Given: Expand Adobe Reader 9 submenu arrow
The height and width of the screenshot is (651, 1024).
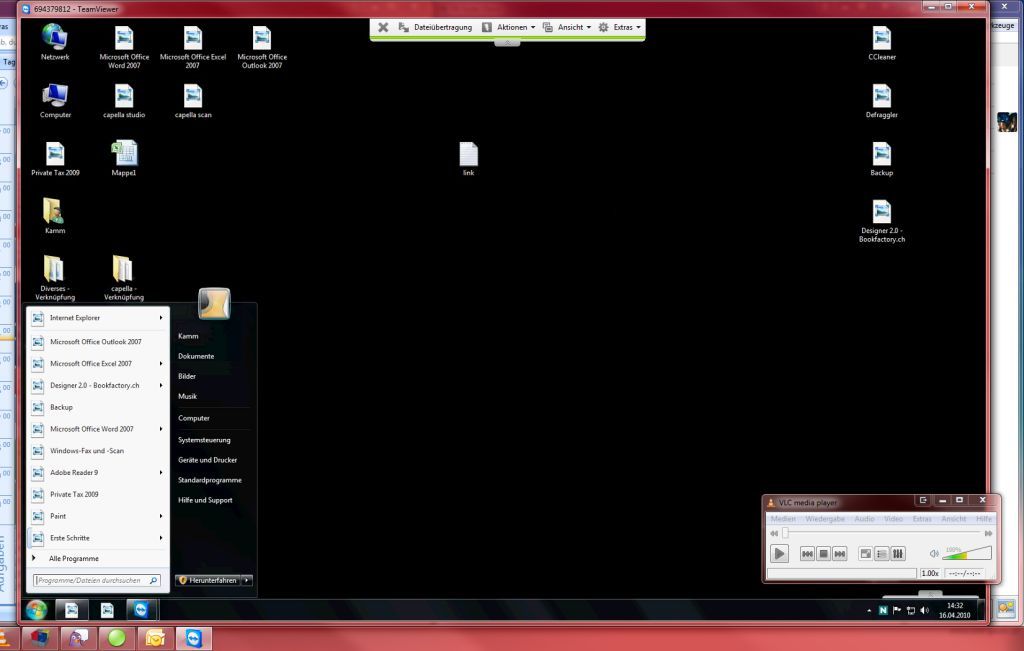Looking at the screenshot, I should [161, 473].
